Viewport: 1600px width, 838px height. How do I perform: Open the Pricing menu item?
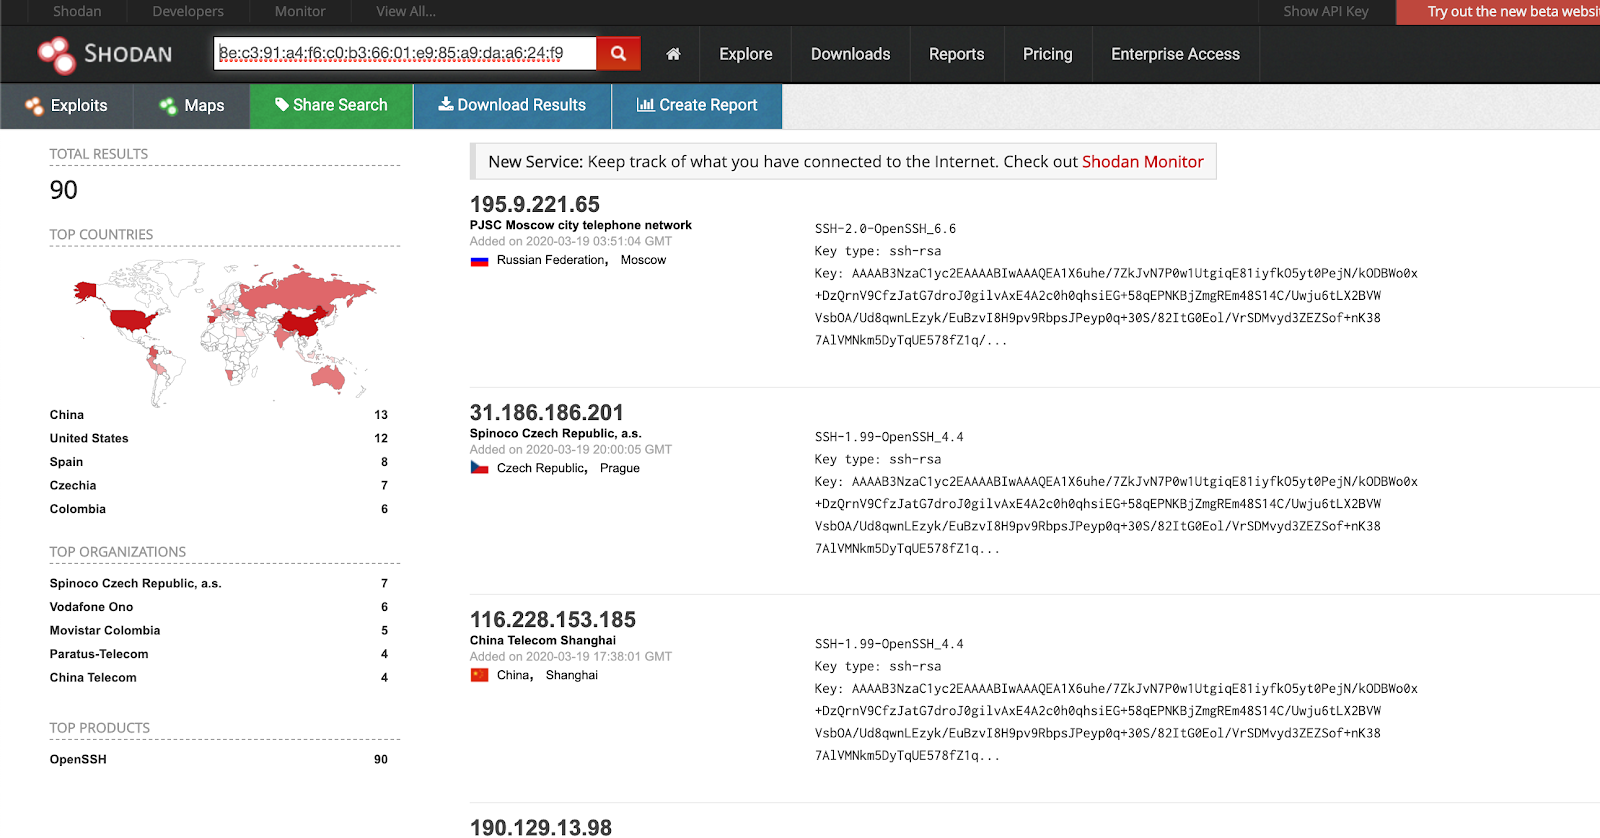[x=1048, y=54]
